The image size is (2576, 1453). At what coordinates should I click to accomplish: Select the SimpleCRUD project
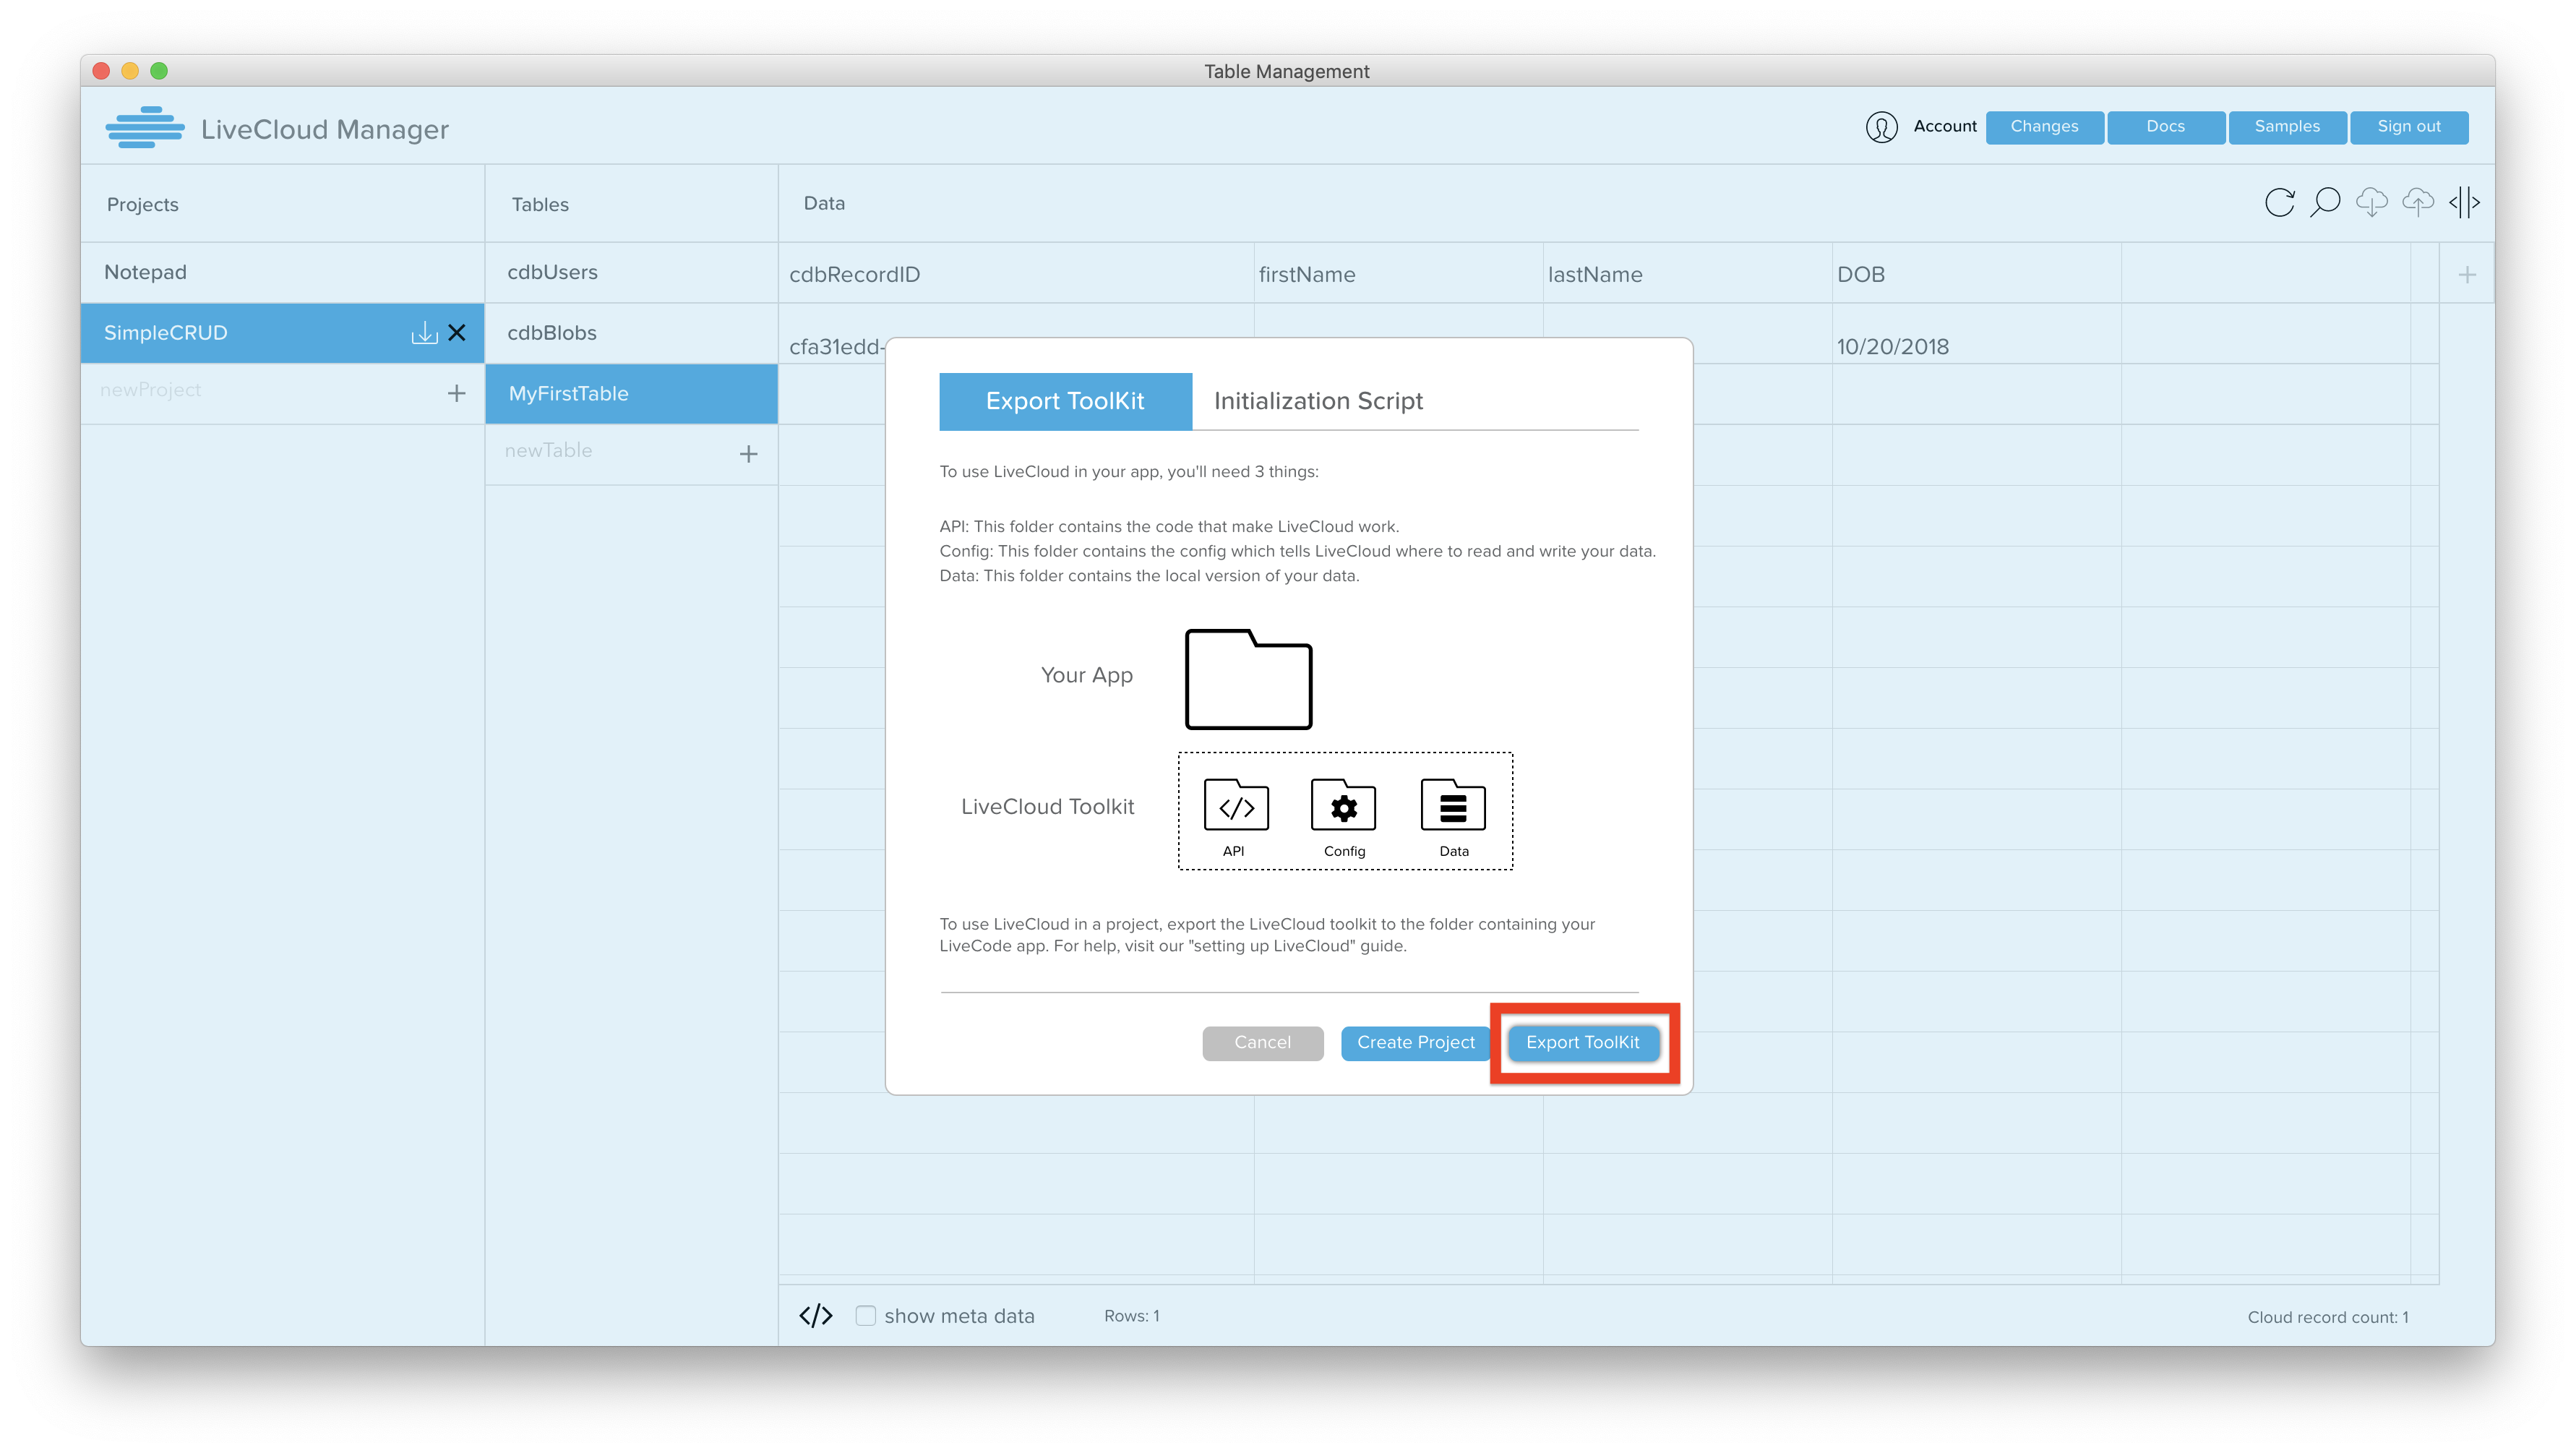283,333
